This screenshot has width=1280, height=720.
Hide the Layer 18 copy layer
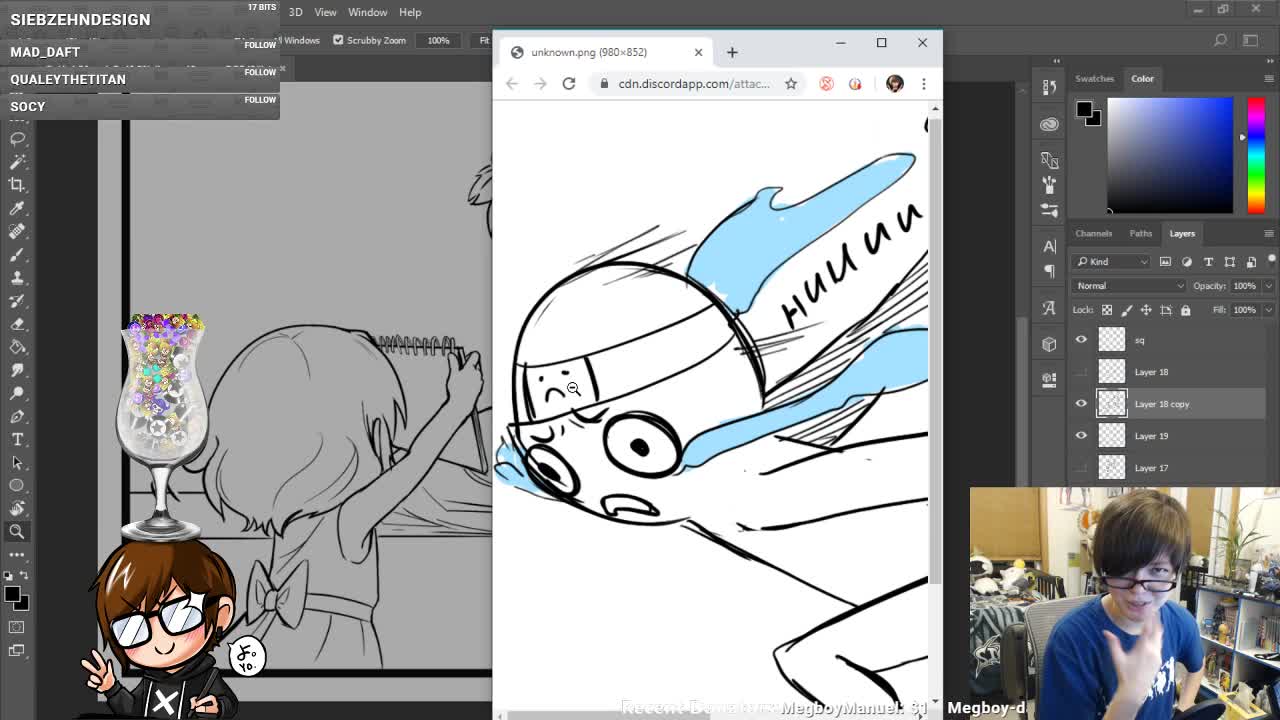pos(1081,404)
